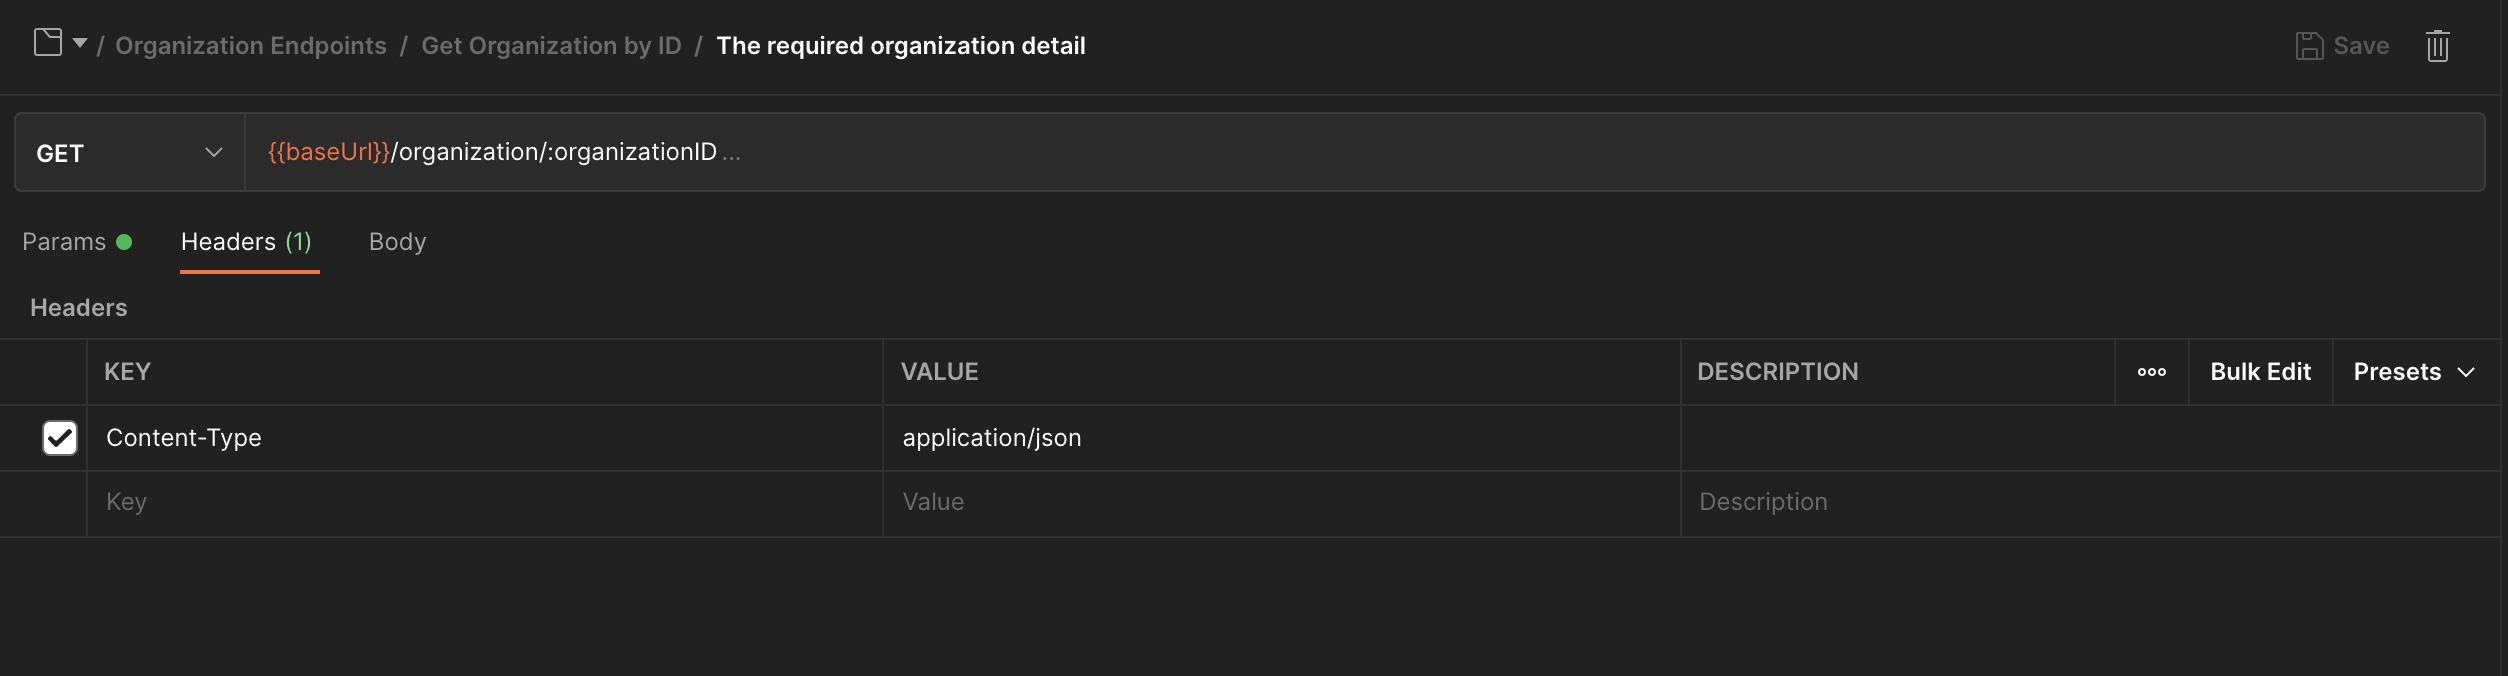2508x676 pixels.
Task: Open the Params tab
Action: pyautogui.click(x=65, y=241)
